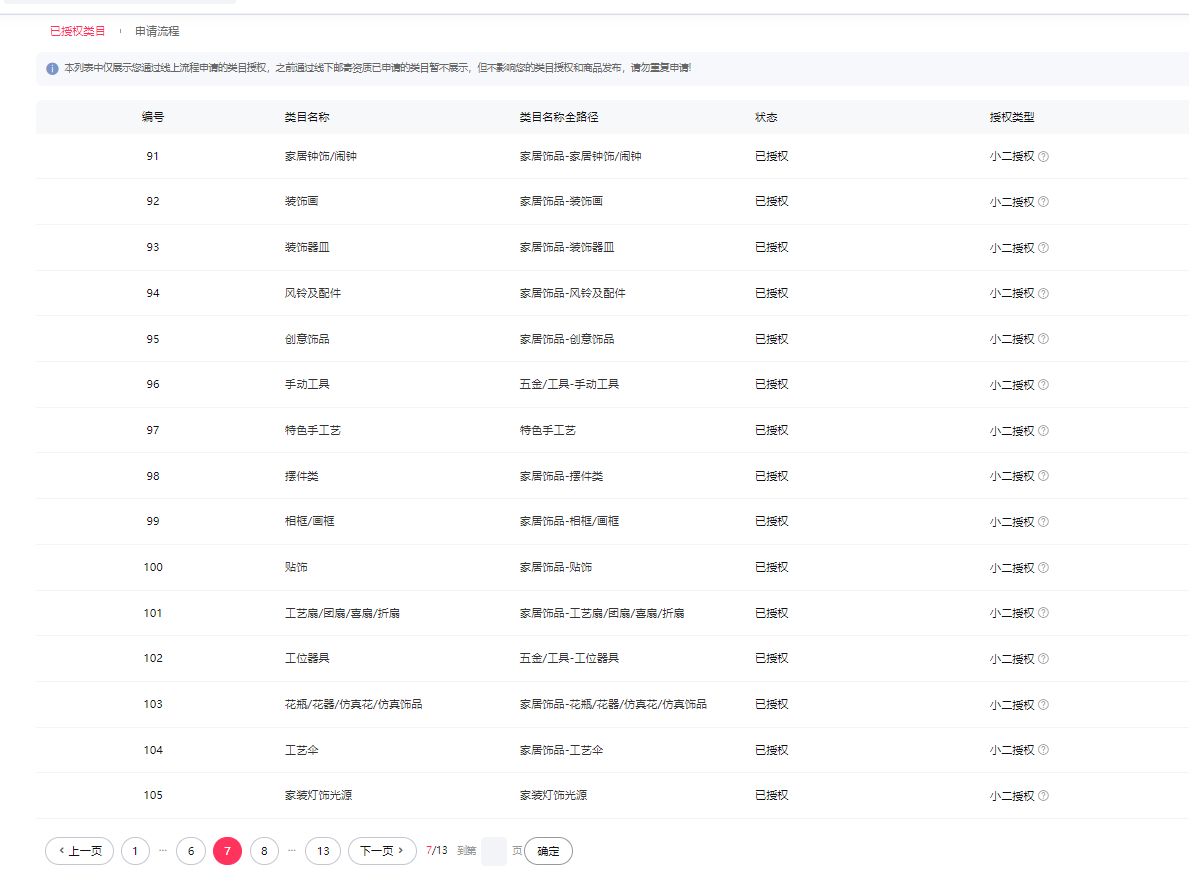This screenshot has height=874, width=1189.
Task: Open page 6 in pagination
Action: pos(190,851)
